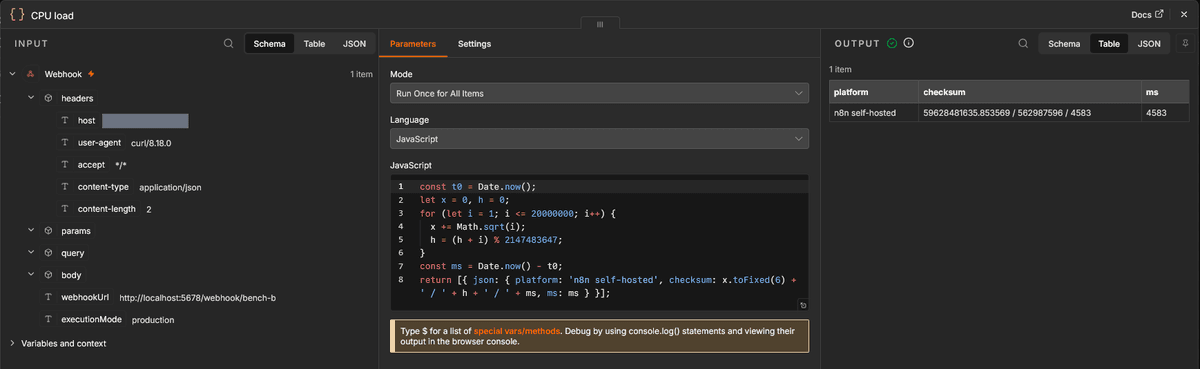Image resolution: width=1200 pixels, height=369 pixels.
Task: Click the checksum value cell
Action: coord(1030,113)
